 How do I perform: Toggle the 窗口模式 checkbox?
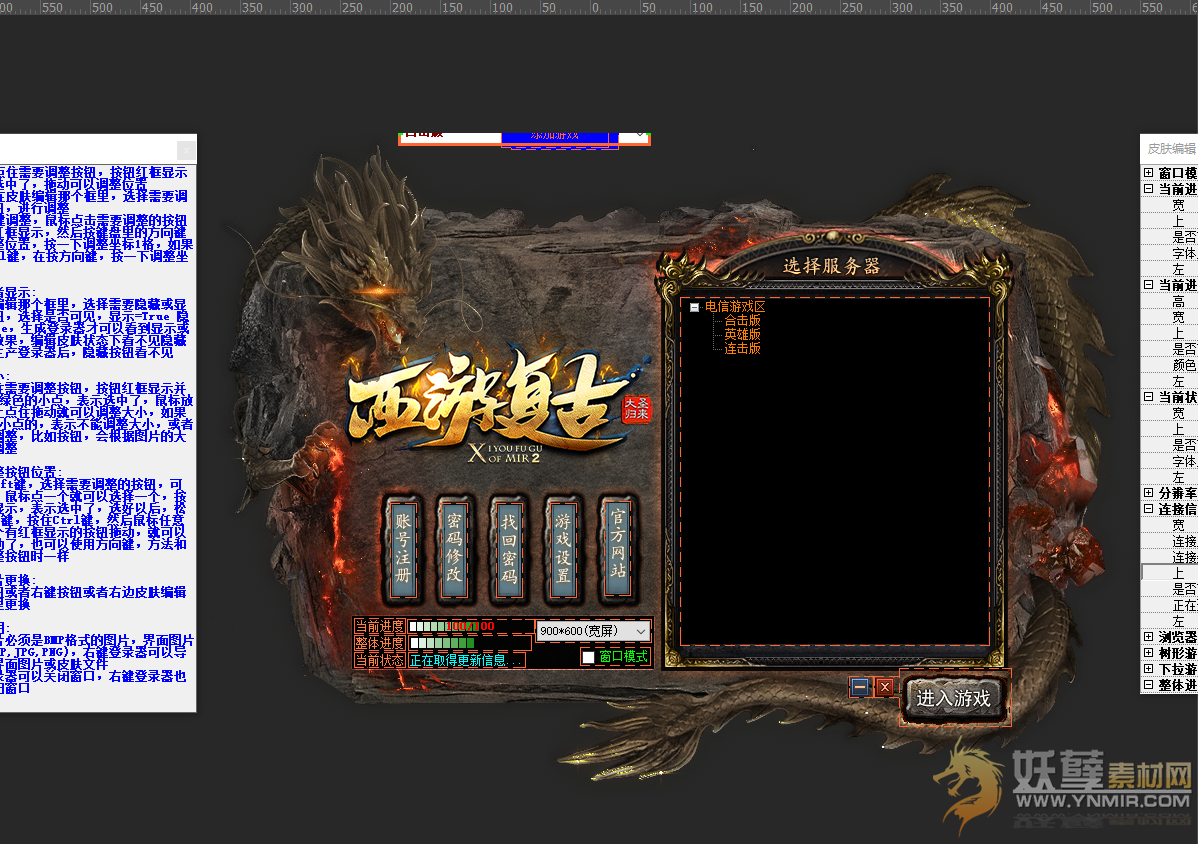(x=588, y=657)
